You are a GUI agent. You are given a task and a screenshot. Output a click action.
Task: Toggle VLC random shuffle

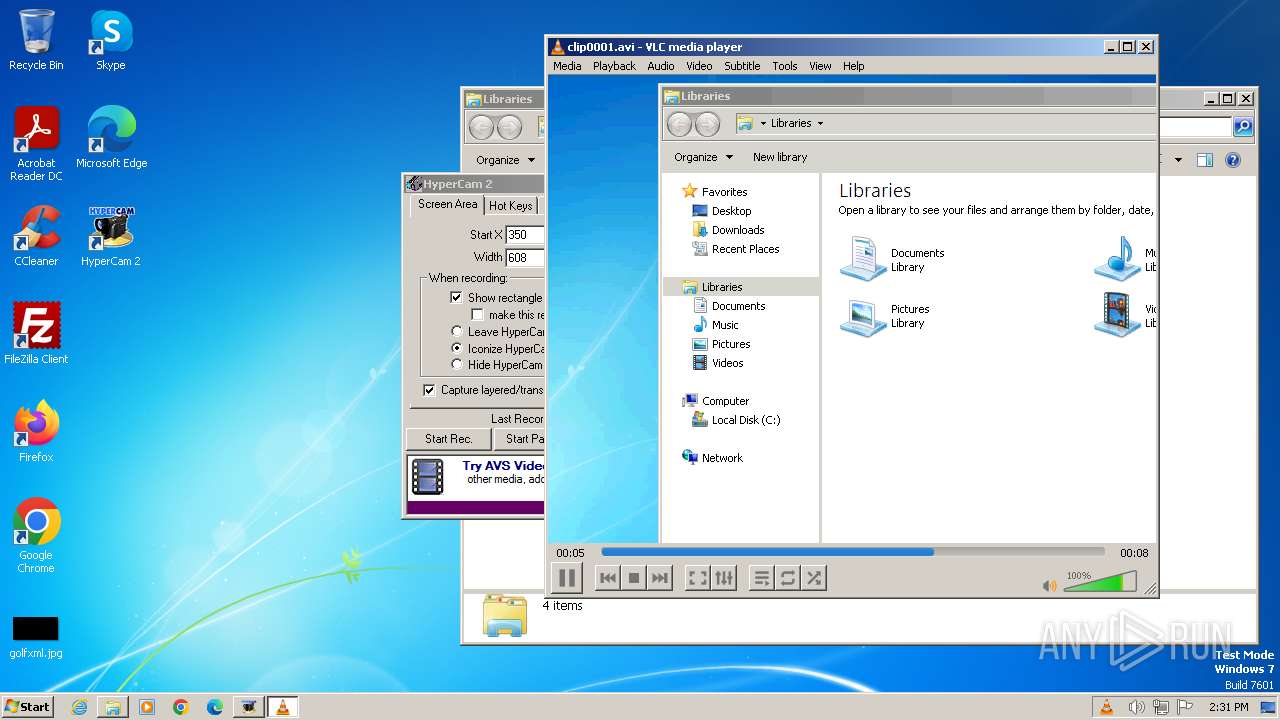[814, 578]
